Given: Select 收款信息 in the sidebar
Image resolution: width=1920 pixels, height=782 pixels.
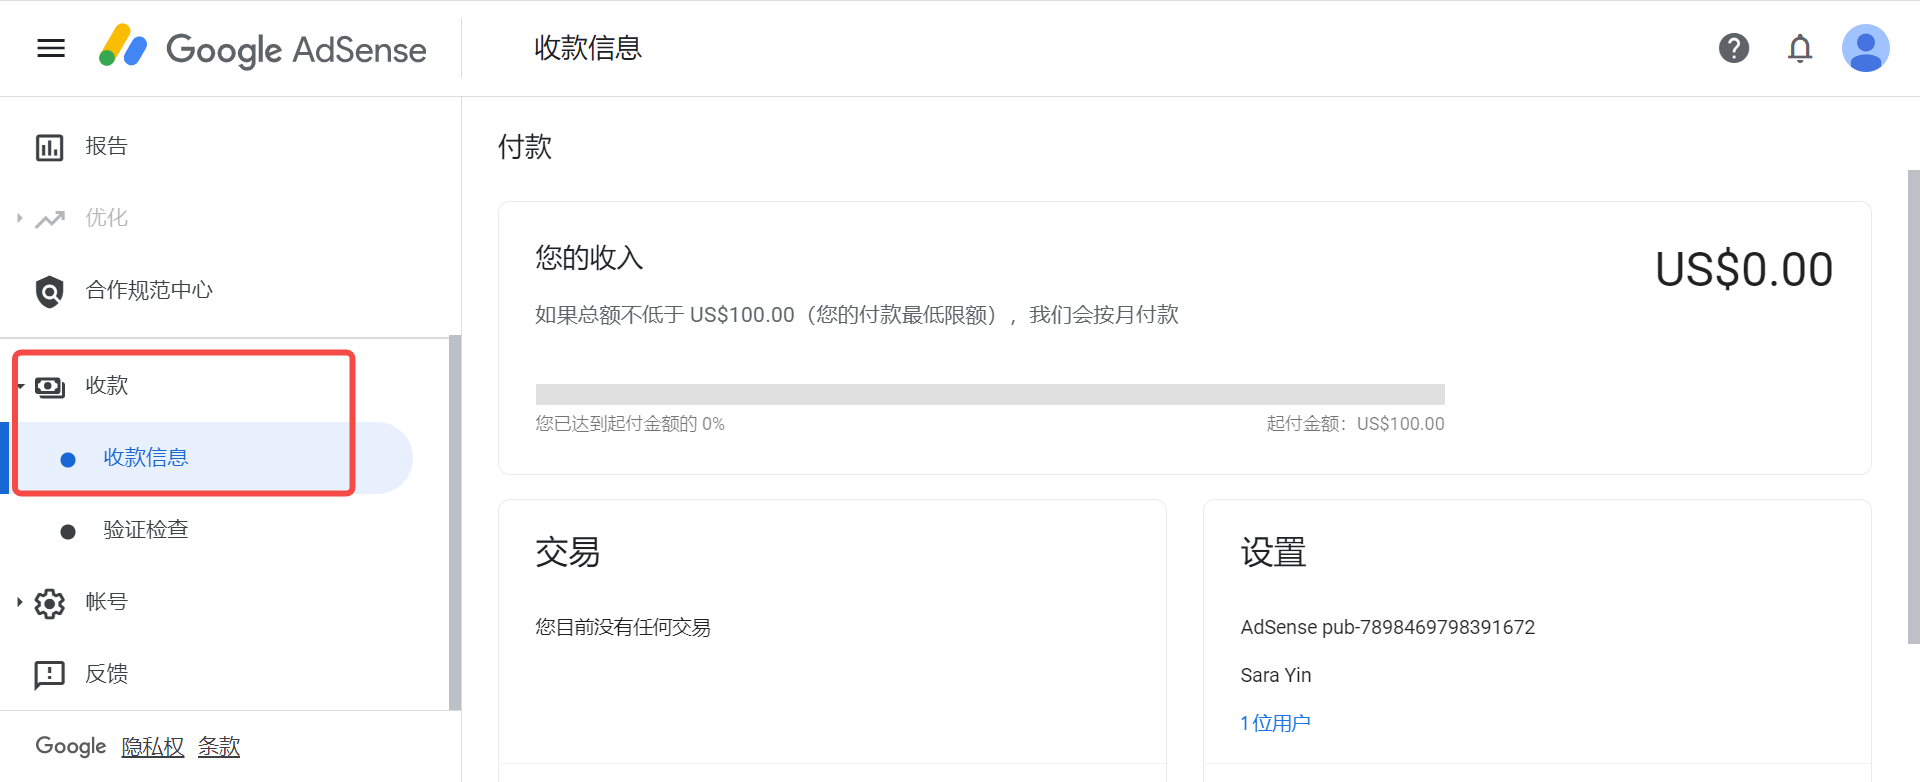Looking at the screenshot, I should click(146, 458).
